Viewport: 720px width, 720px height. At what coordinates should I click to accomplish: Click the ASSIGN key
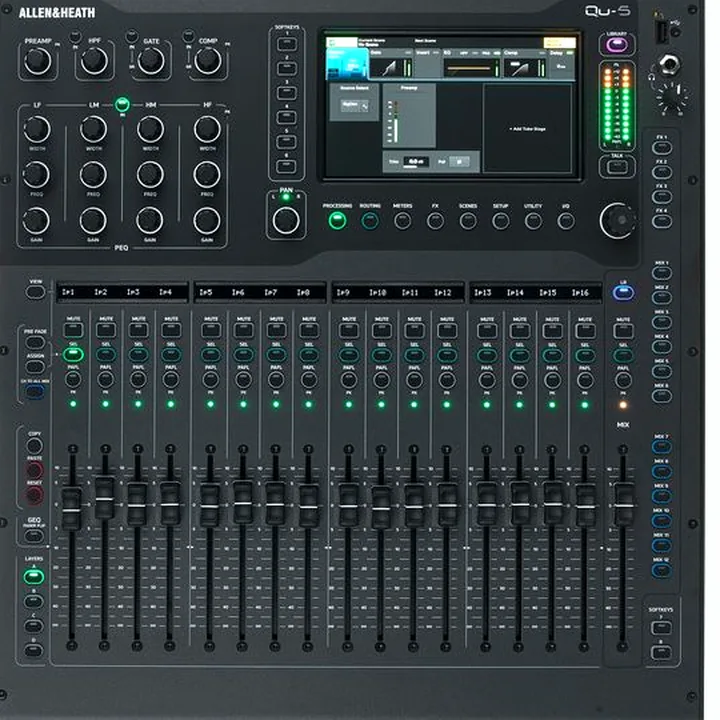[x=35, y=367]
